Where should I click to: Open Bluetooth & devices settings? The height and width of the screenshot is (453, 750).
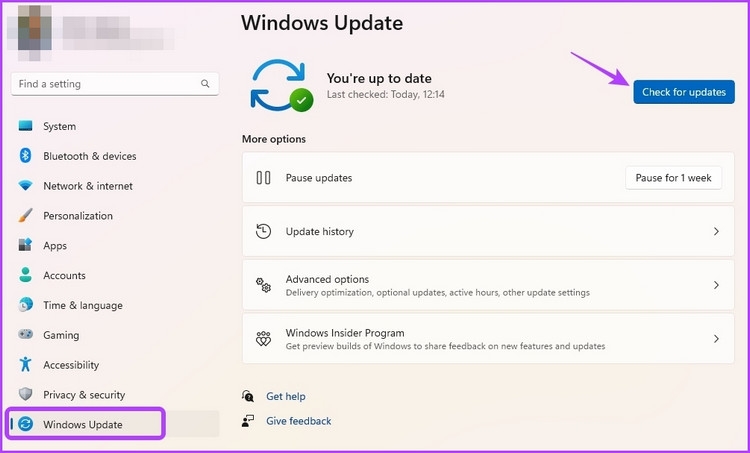[x=115, y=155]
